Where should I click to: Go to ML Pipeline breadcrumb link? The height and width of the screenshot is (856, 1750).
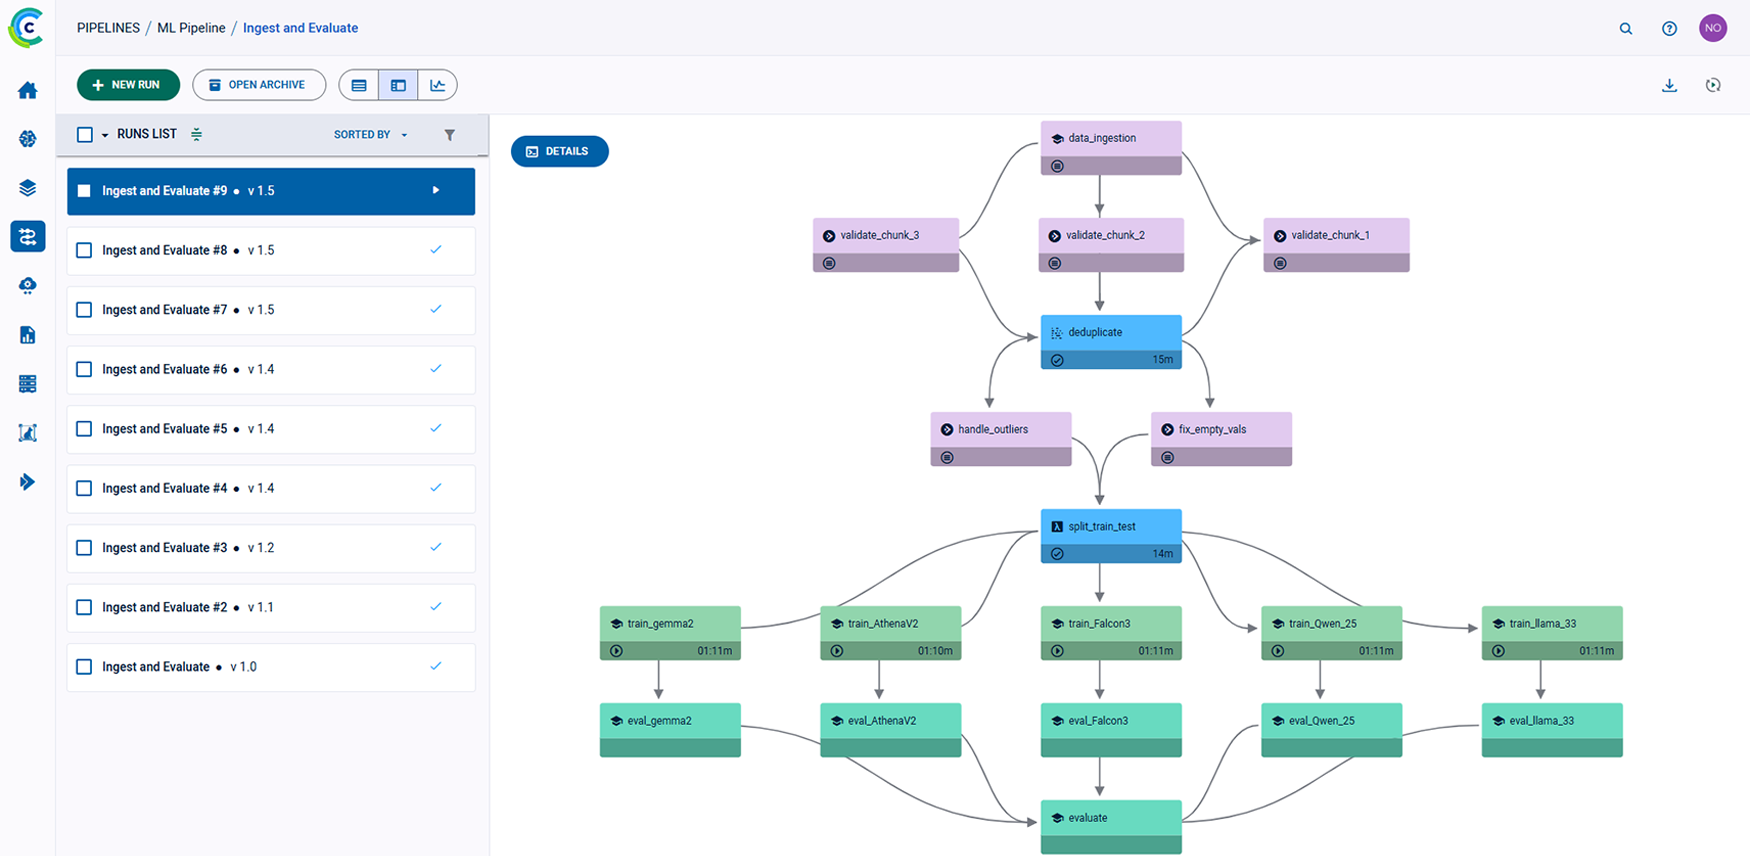tap(191, 28)
